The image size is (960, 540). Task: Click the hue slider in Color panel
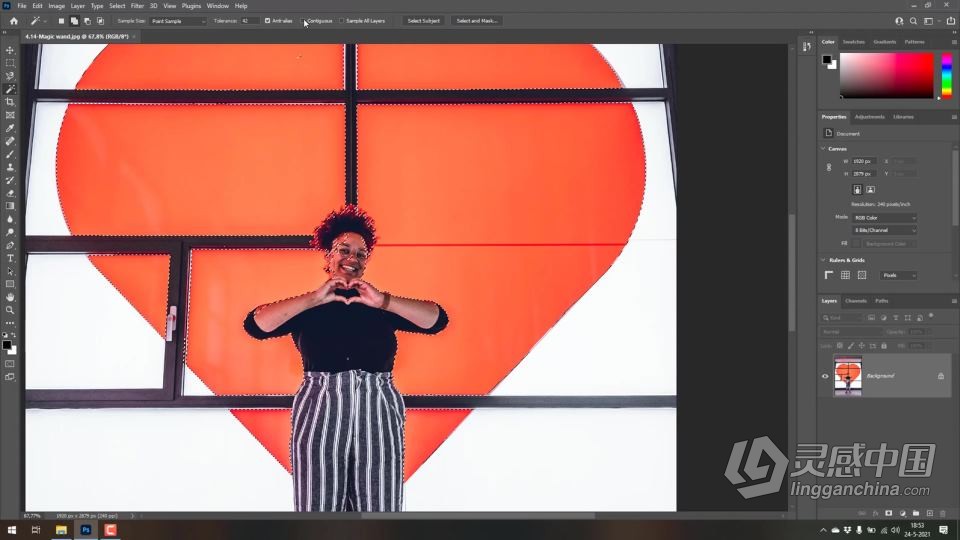(947, 75)
